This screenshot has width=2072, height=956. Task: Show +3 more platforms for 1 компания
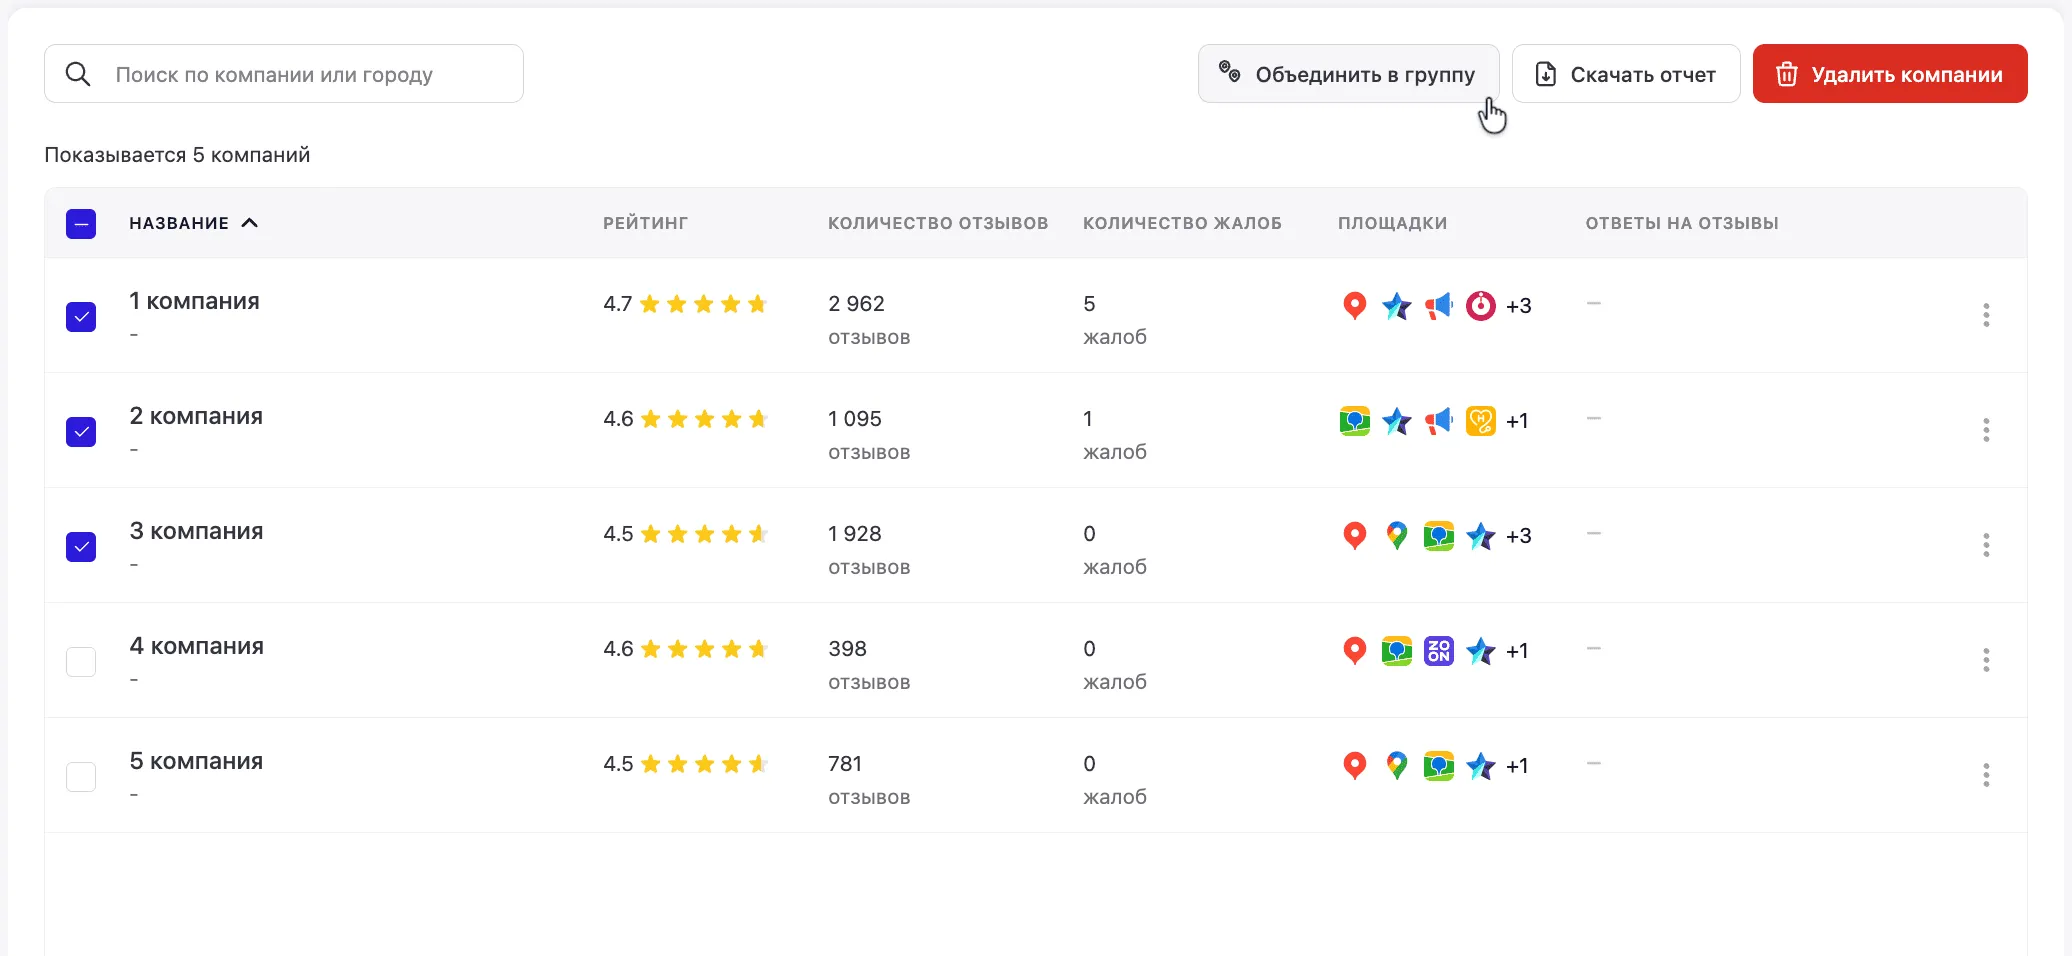1518,306
